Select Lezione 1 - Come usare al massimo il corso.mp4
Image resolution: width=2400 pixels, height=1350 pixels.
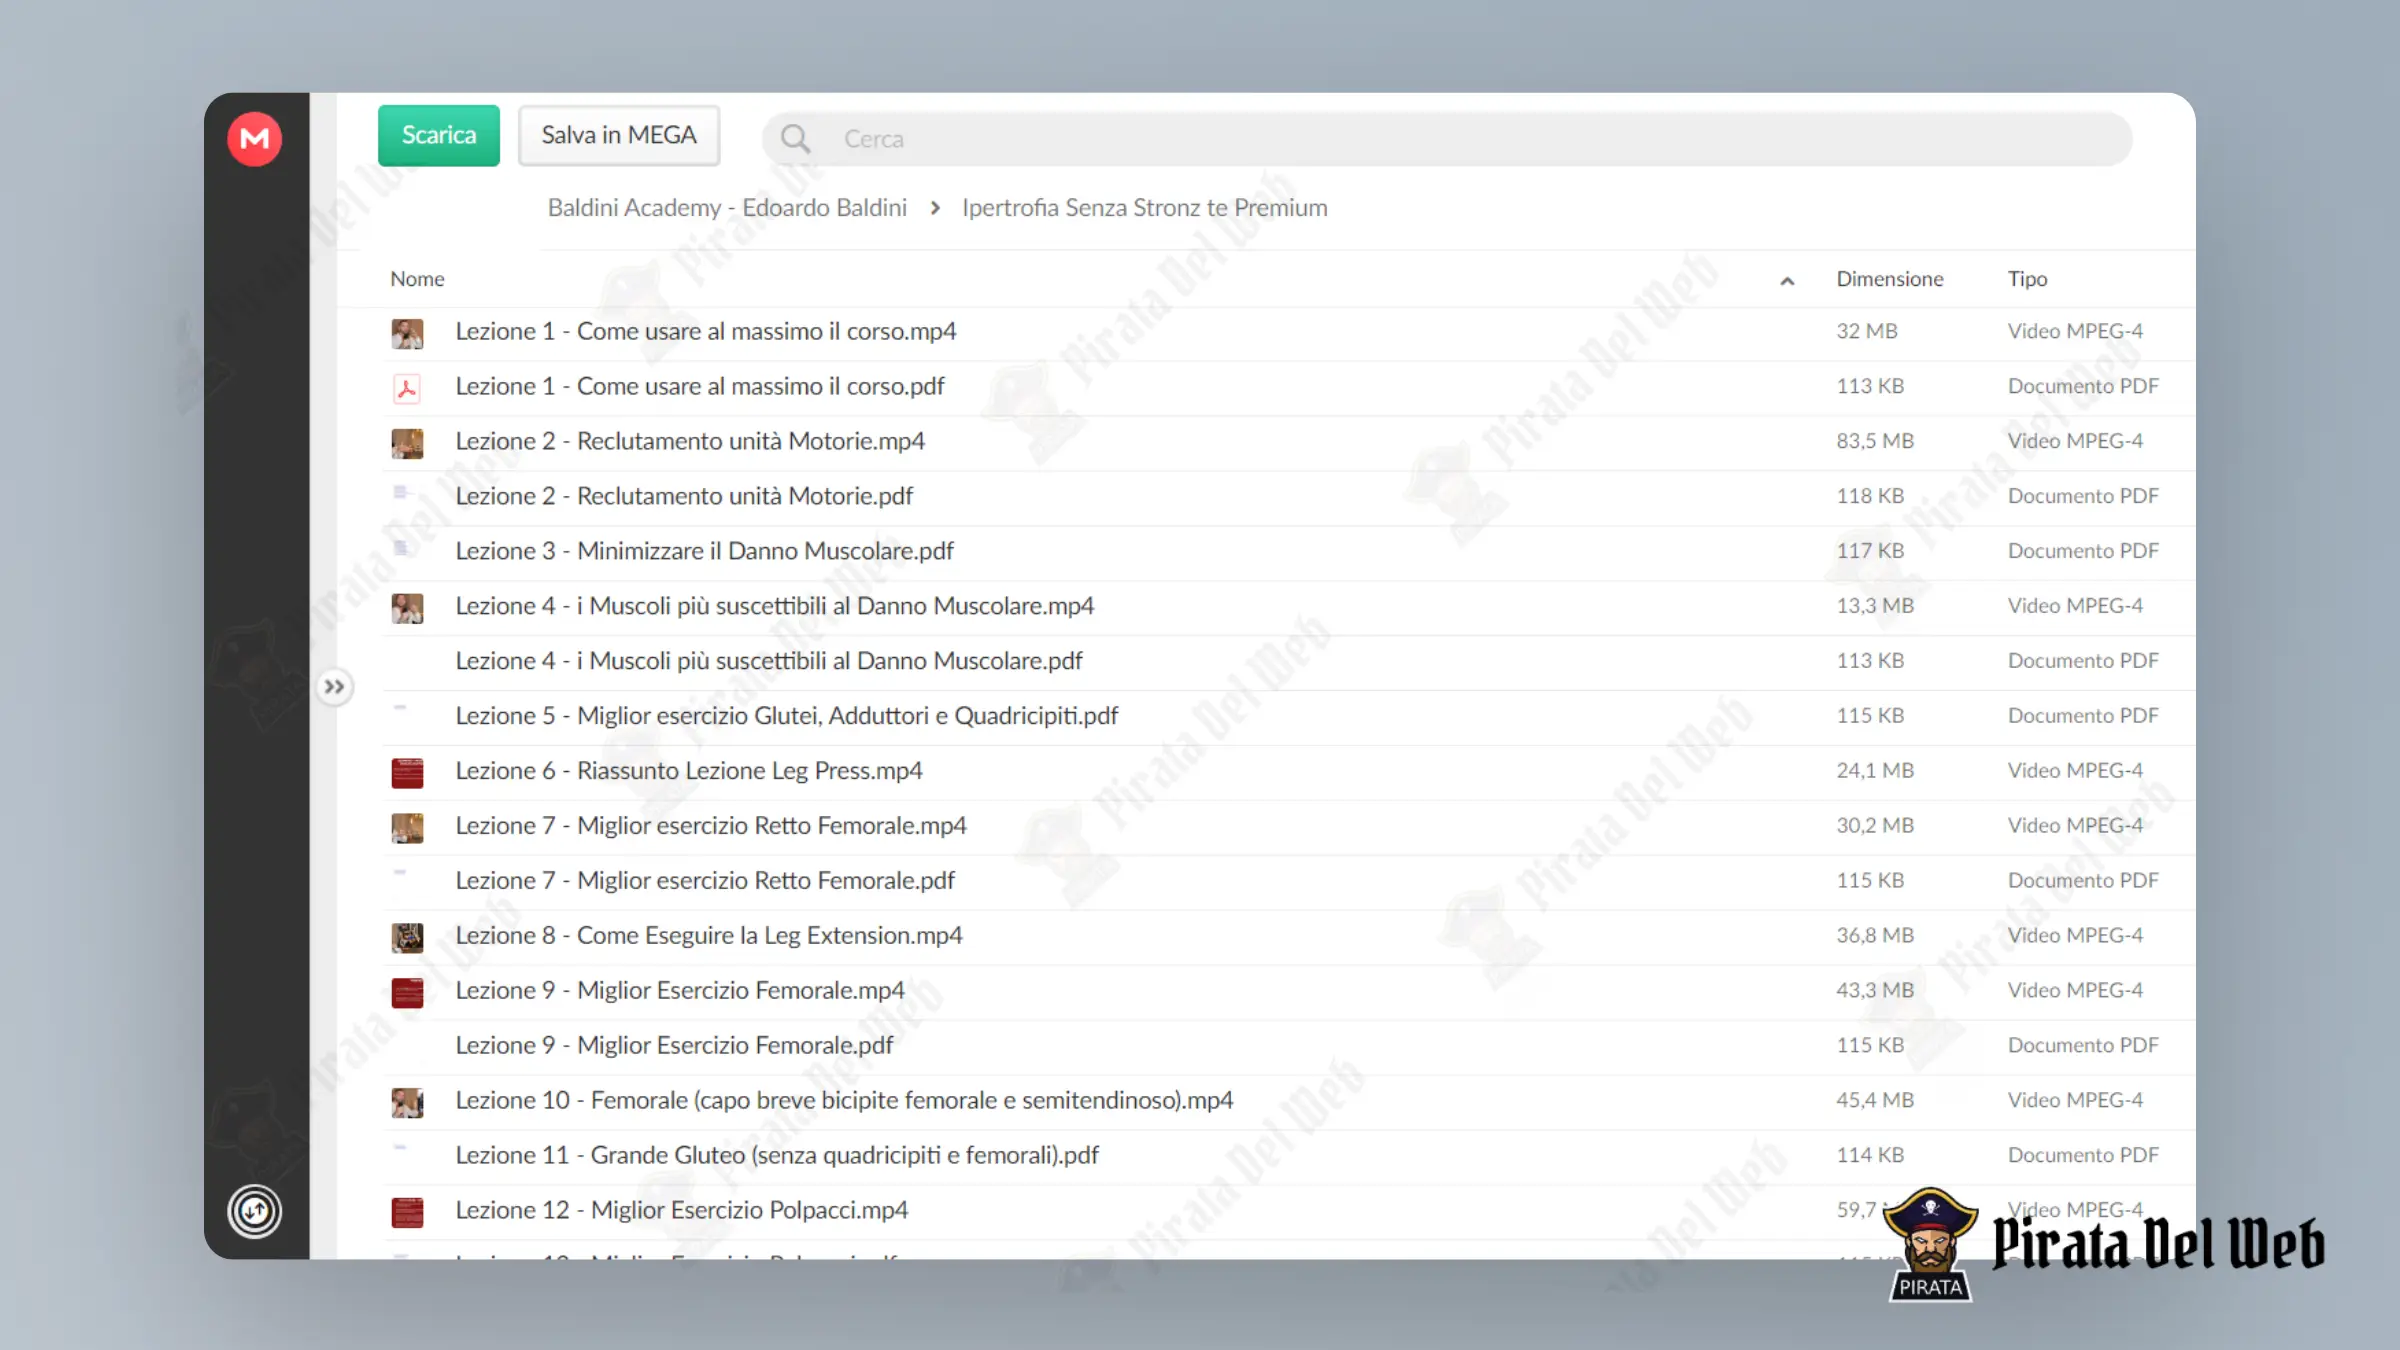(705, 331)
